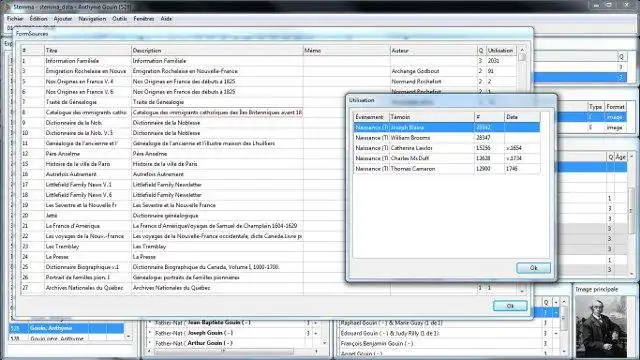Select Emigration Rochelaise en Nouvelle-France description
The image size is (640, 360).
point(185,71)
